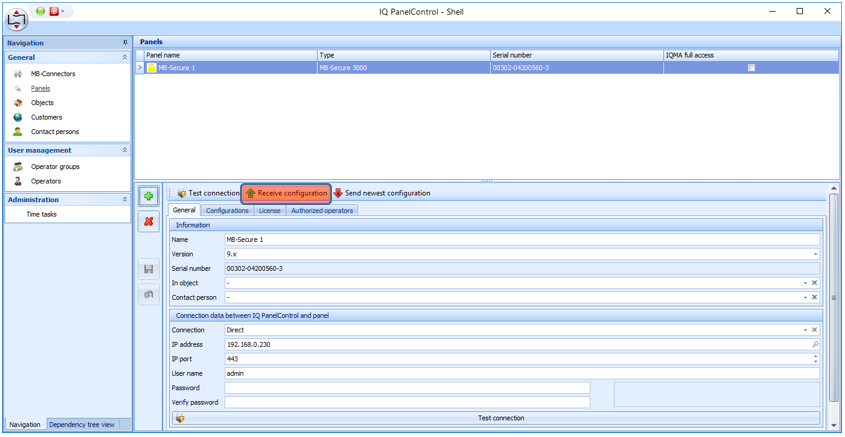Click the green status circle icon in title bar
The image size is (845, 437).
tap(41, 11)
